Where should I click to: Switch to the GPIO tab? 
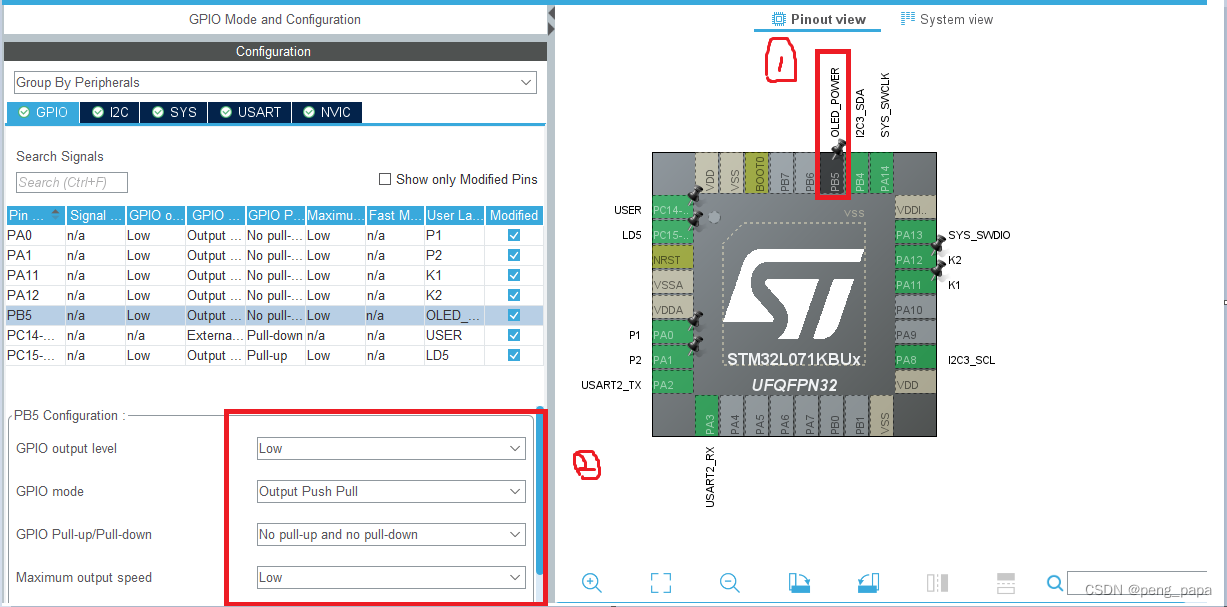(43, 112)
